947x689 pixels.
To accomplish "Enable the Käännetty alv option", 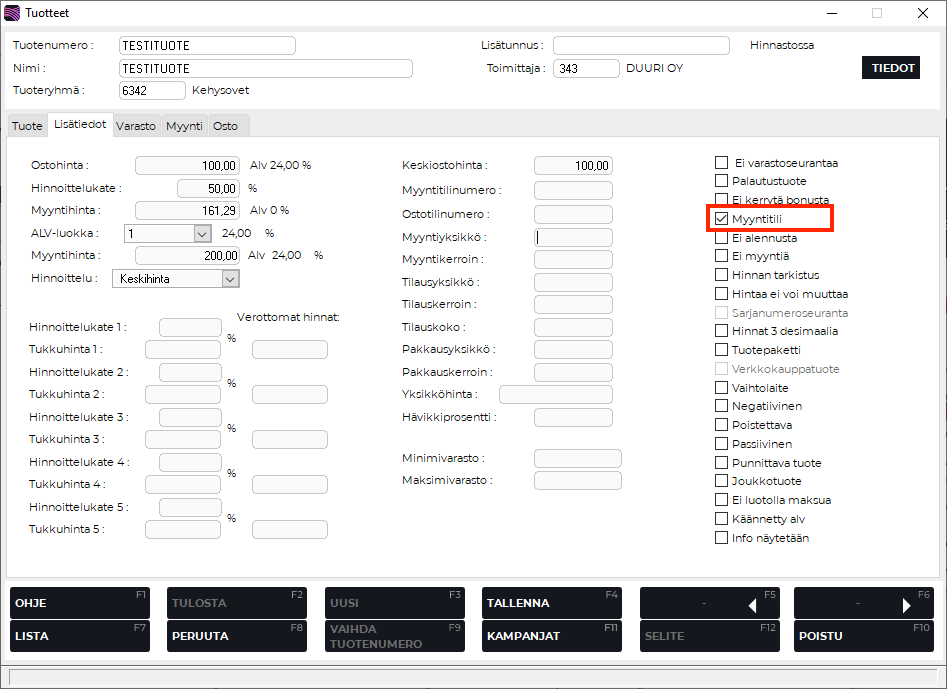I will tap(722, 519).
